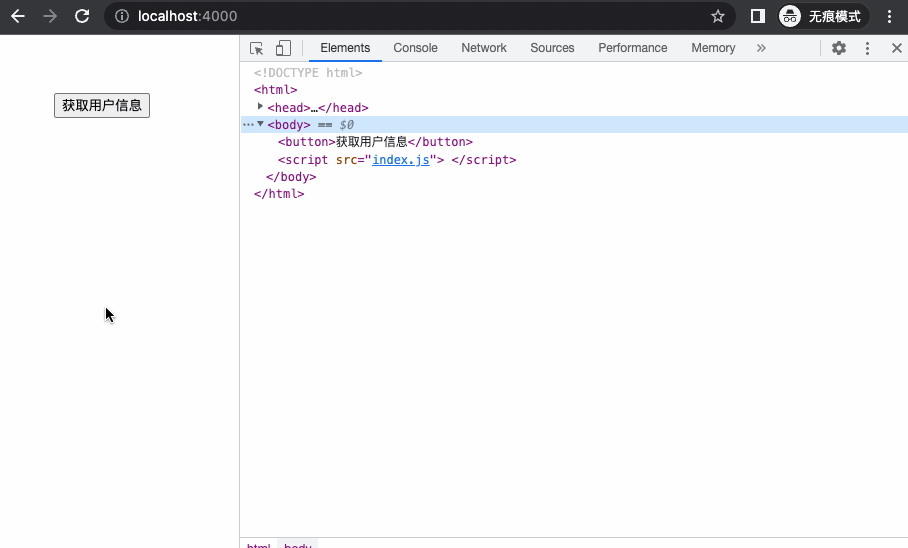908x548 pixels.
Task: Select the closing </body> tag line
Action: click(291, 177)
